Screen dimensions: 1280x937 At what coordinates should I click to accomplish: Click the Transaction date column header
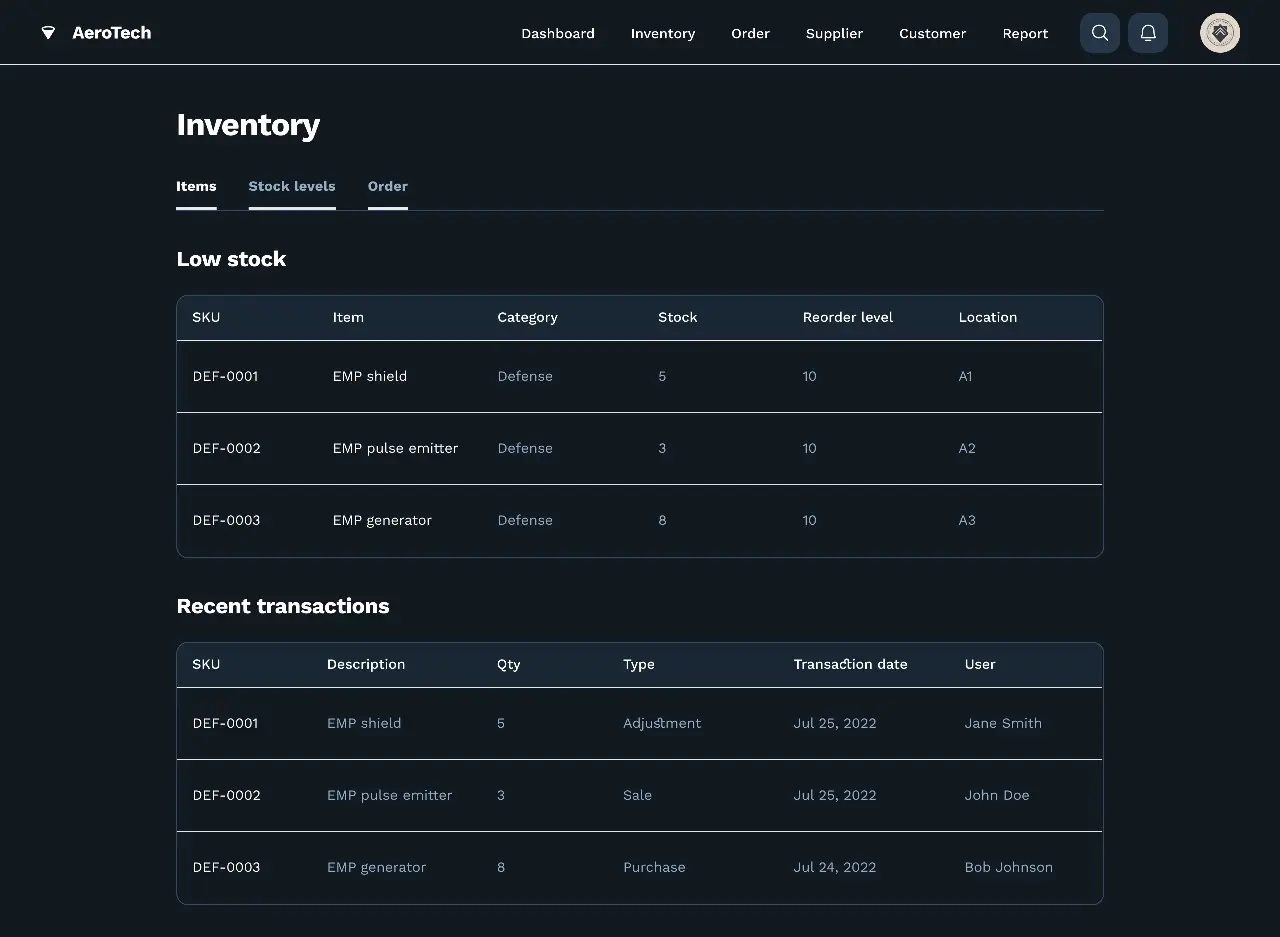850,664
